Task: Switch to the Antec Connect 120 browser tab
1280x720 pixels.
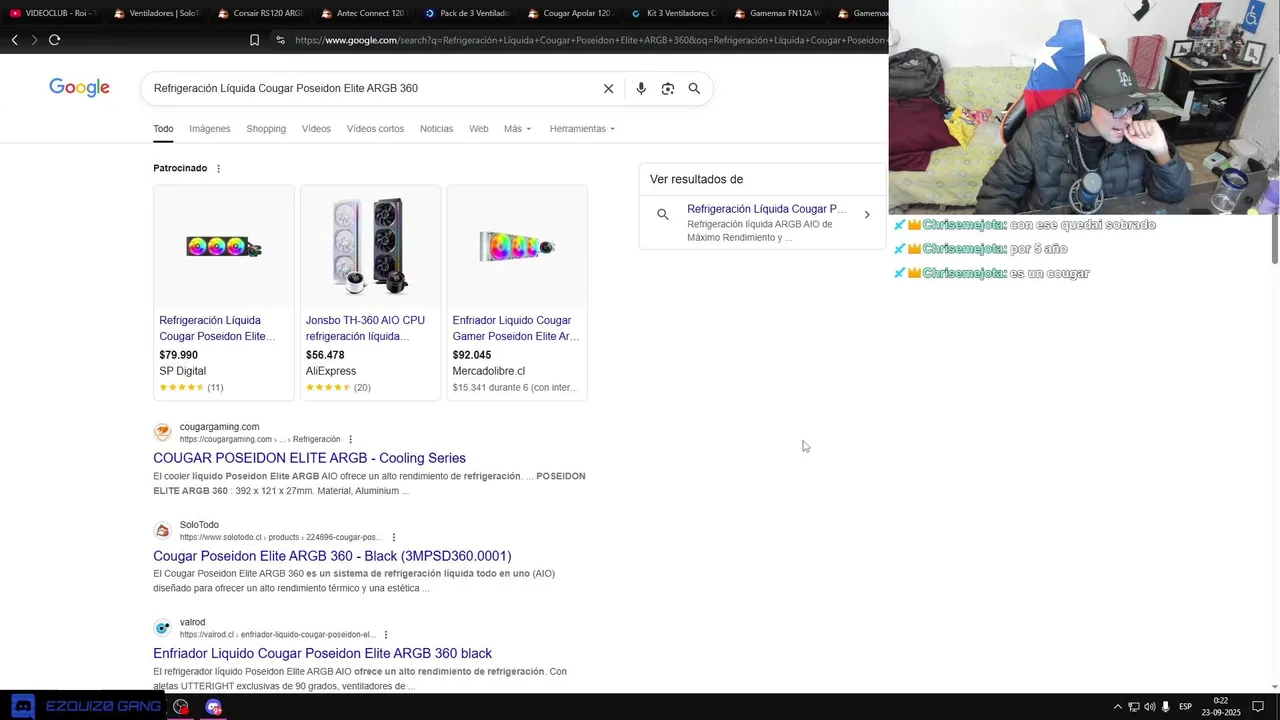Action: [x=364, y=13]
